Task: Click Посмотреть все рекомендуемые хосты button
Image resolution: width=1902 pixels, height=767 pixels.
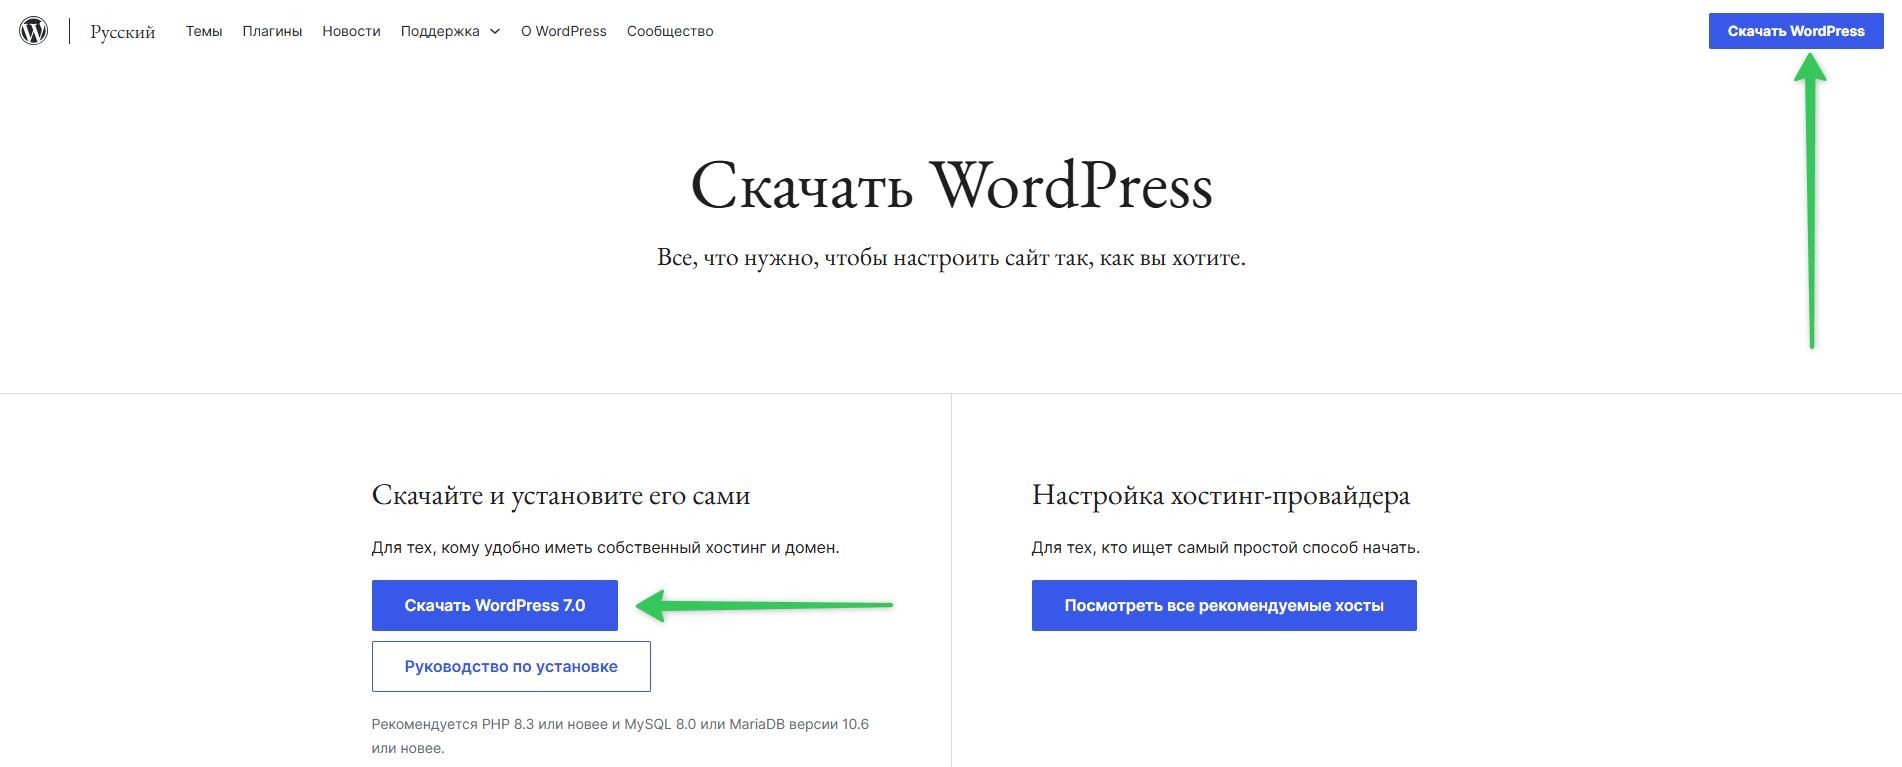Action: click(1224, 605)
